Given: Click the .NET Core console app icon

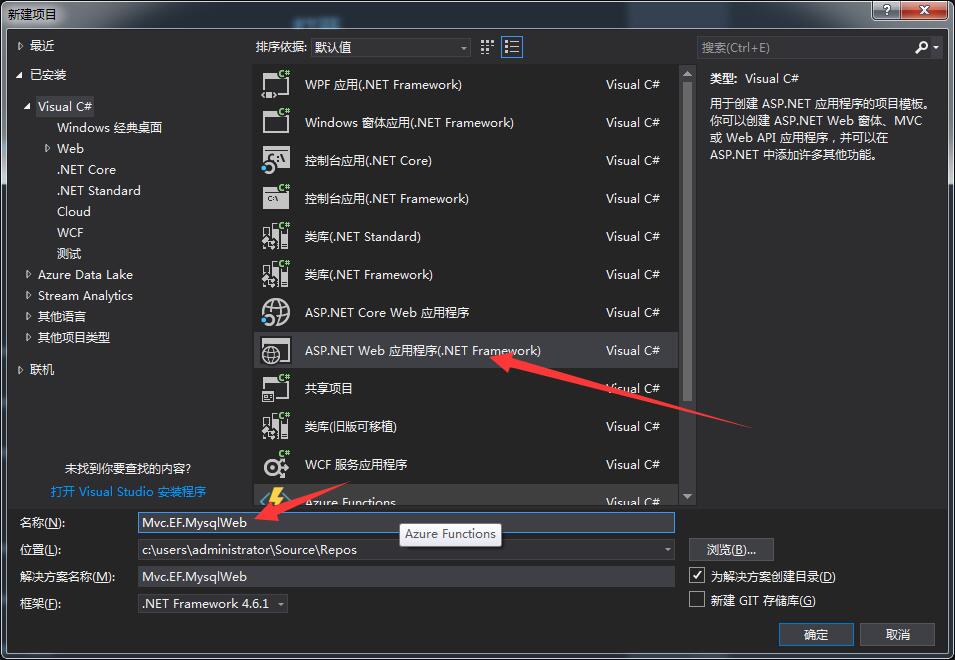Looking at the screenshot, I should point(276,161).
